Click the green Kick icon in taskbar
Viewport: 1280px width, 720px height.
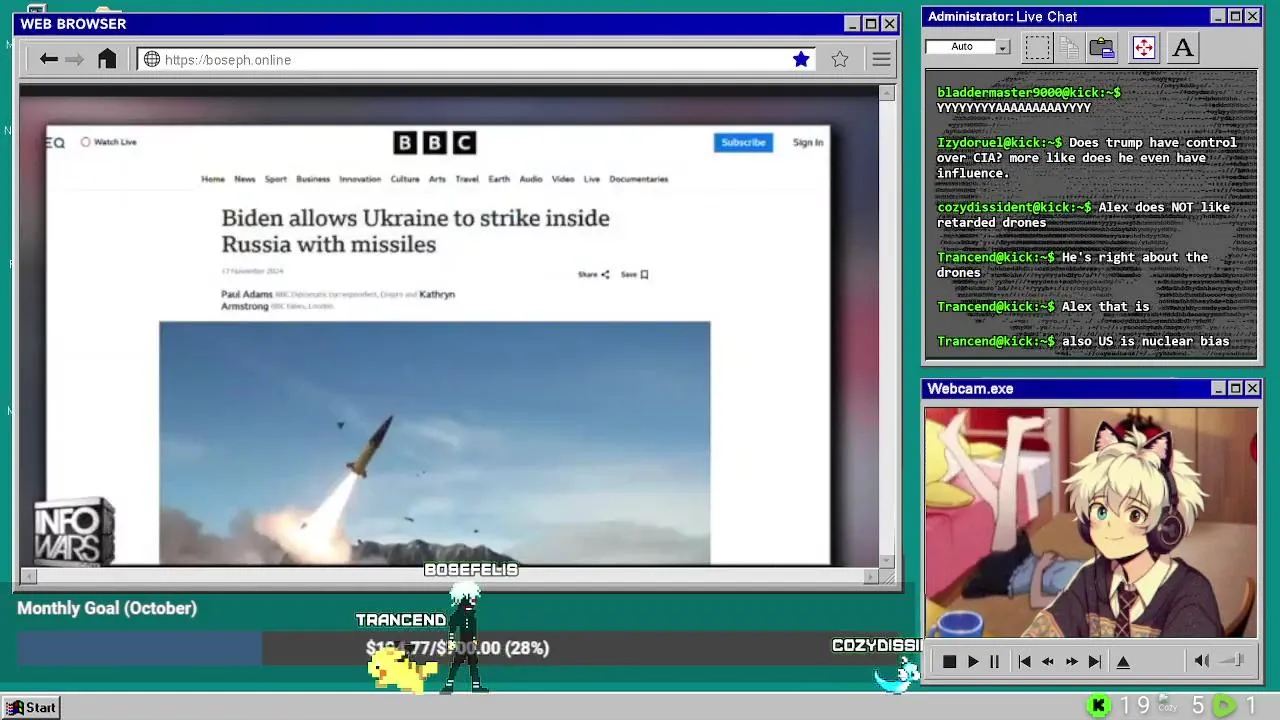coord(1098,707)
